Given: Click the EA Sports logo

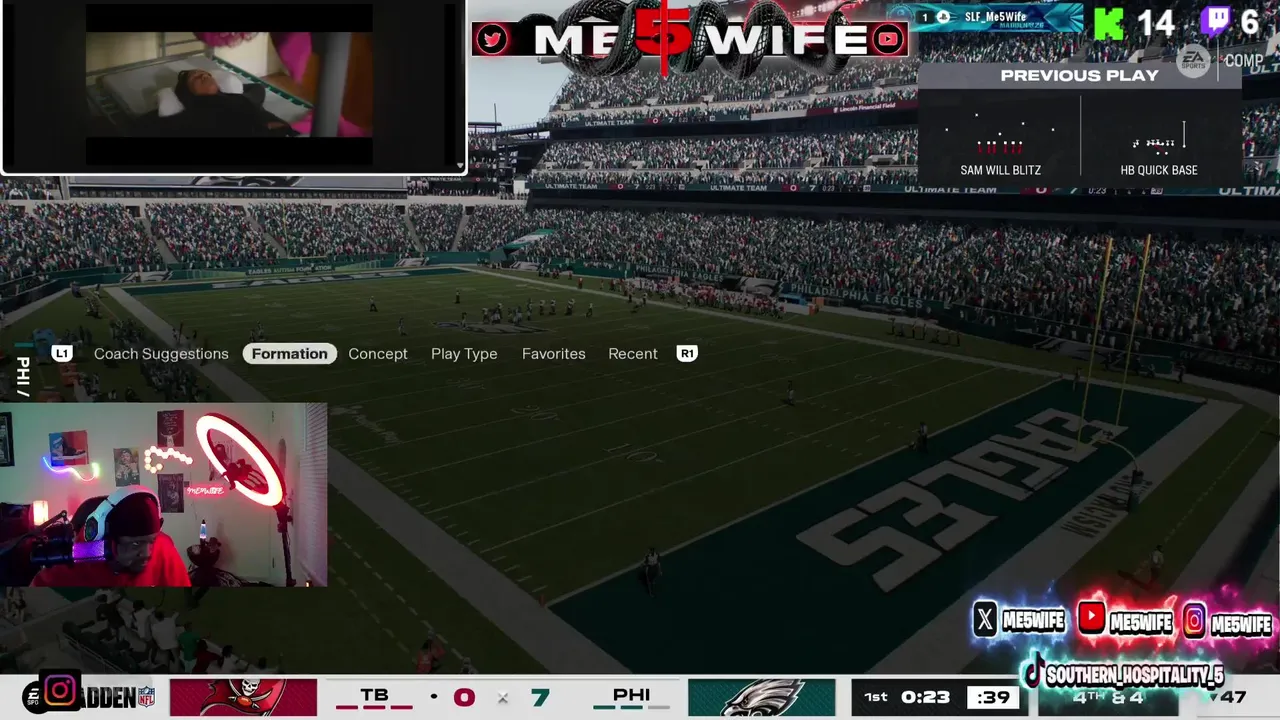Looking at the screenshot, I should [1193, 61].
